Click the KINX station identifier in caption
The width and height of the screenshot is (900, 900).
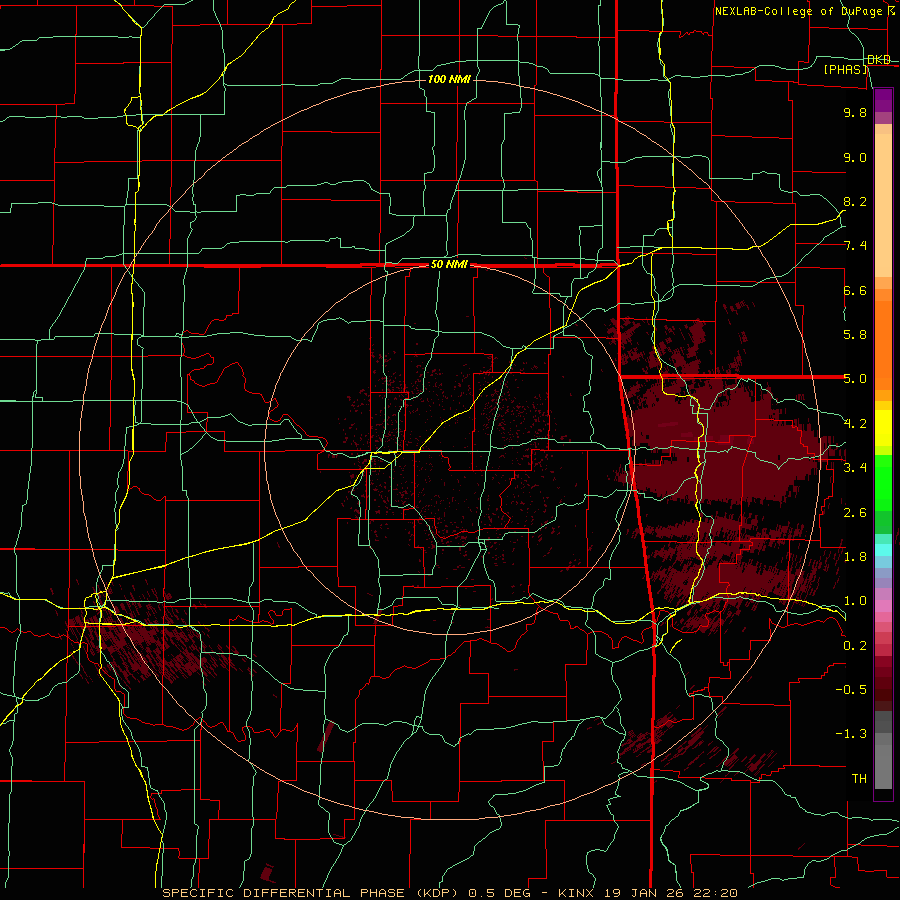coord(577,893)
